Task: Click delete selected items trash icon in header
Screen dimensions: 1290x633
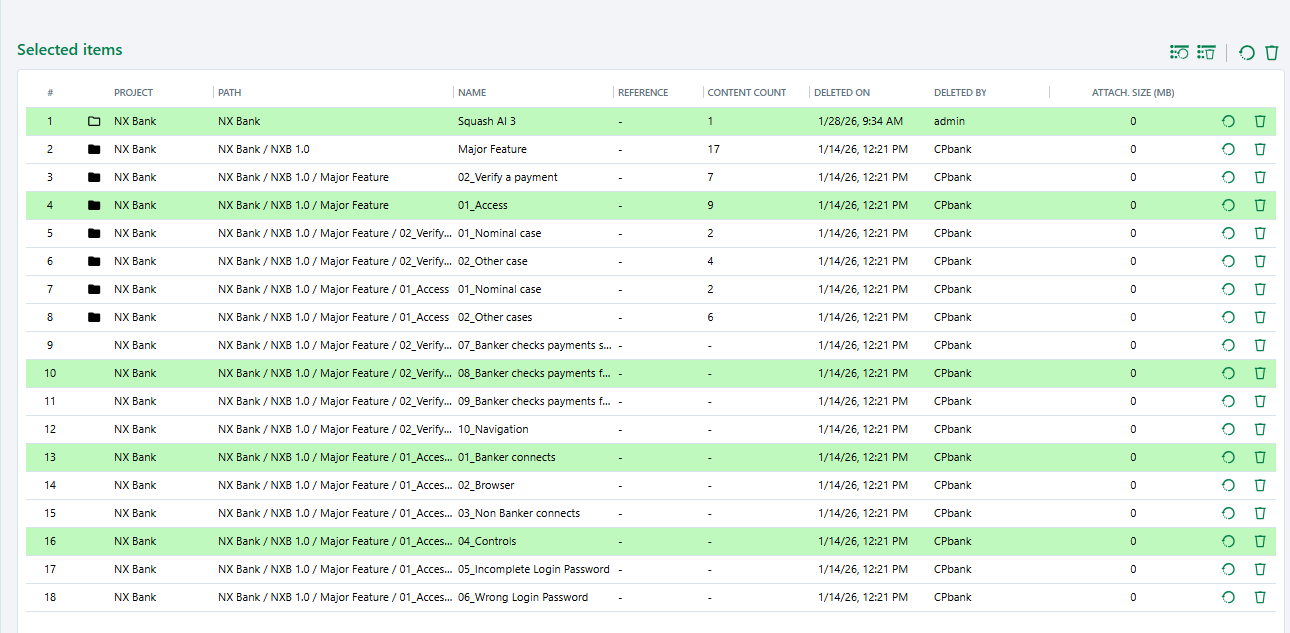Action: tap(1272, 52)
